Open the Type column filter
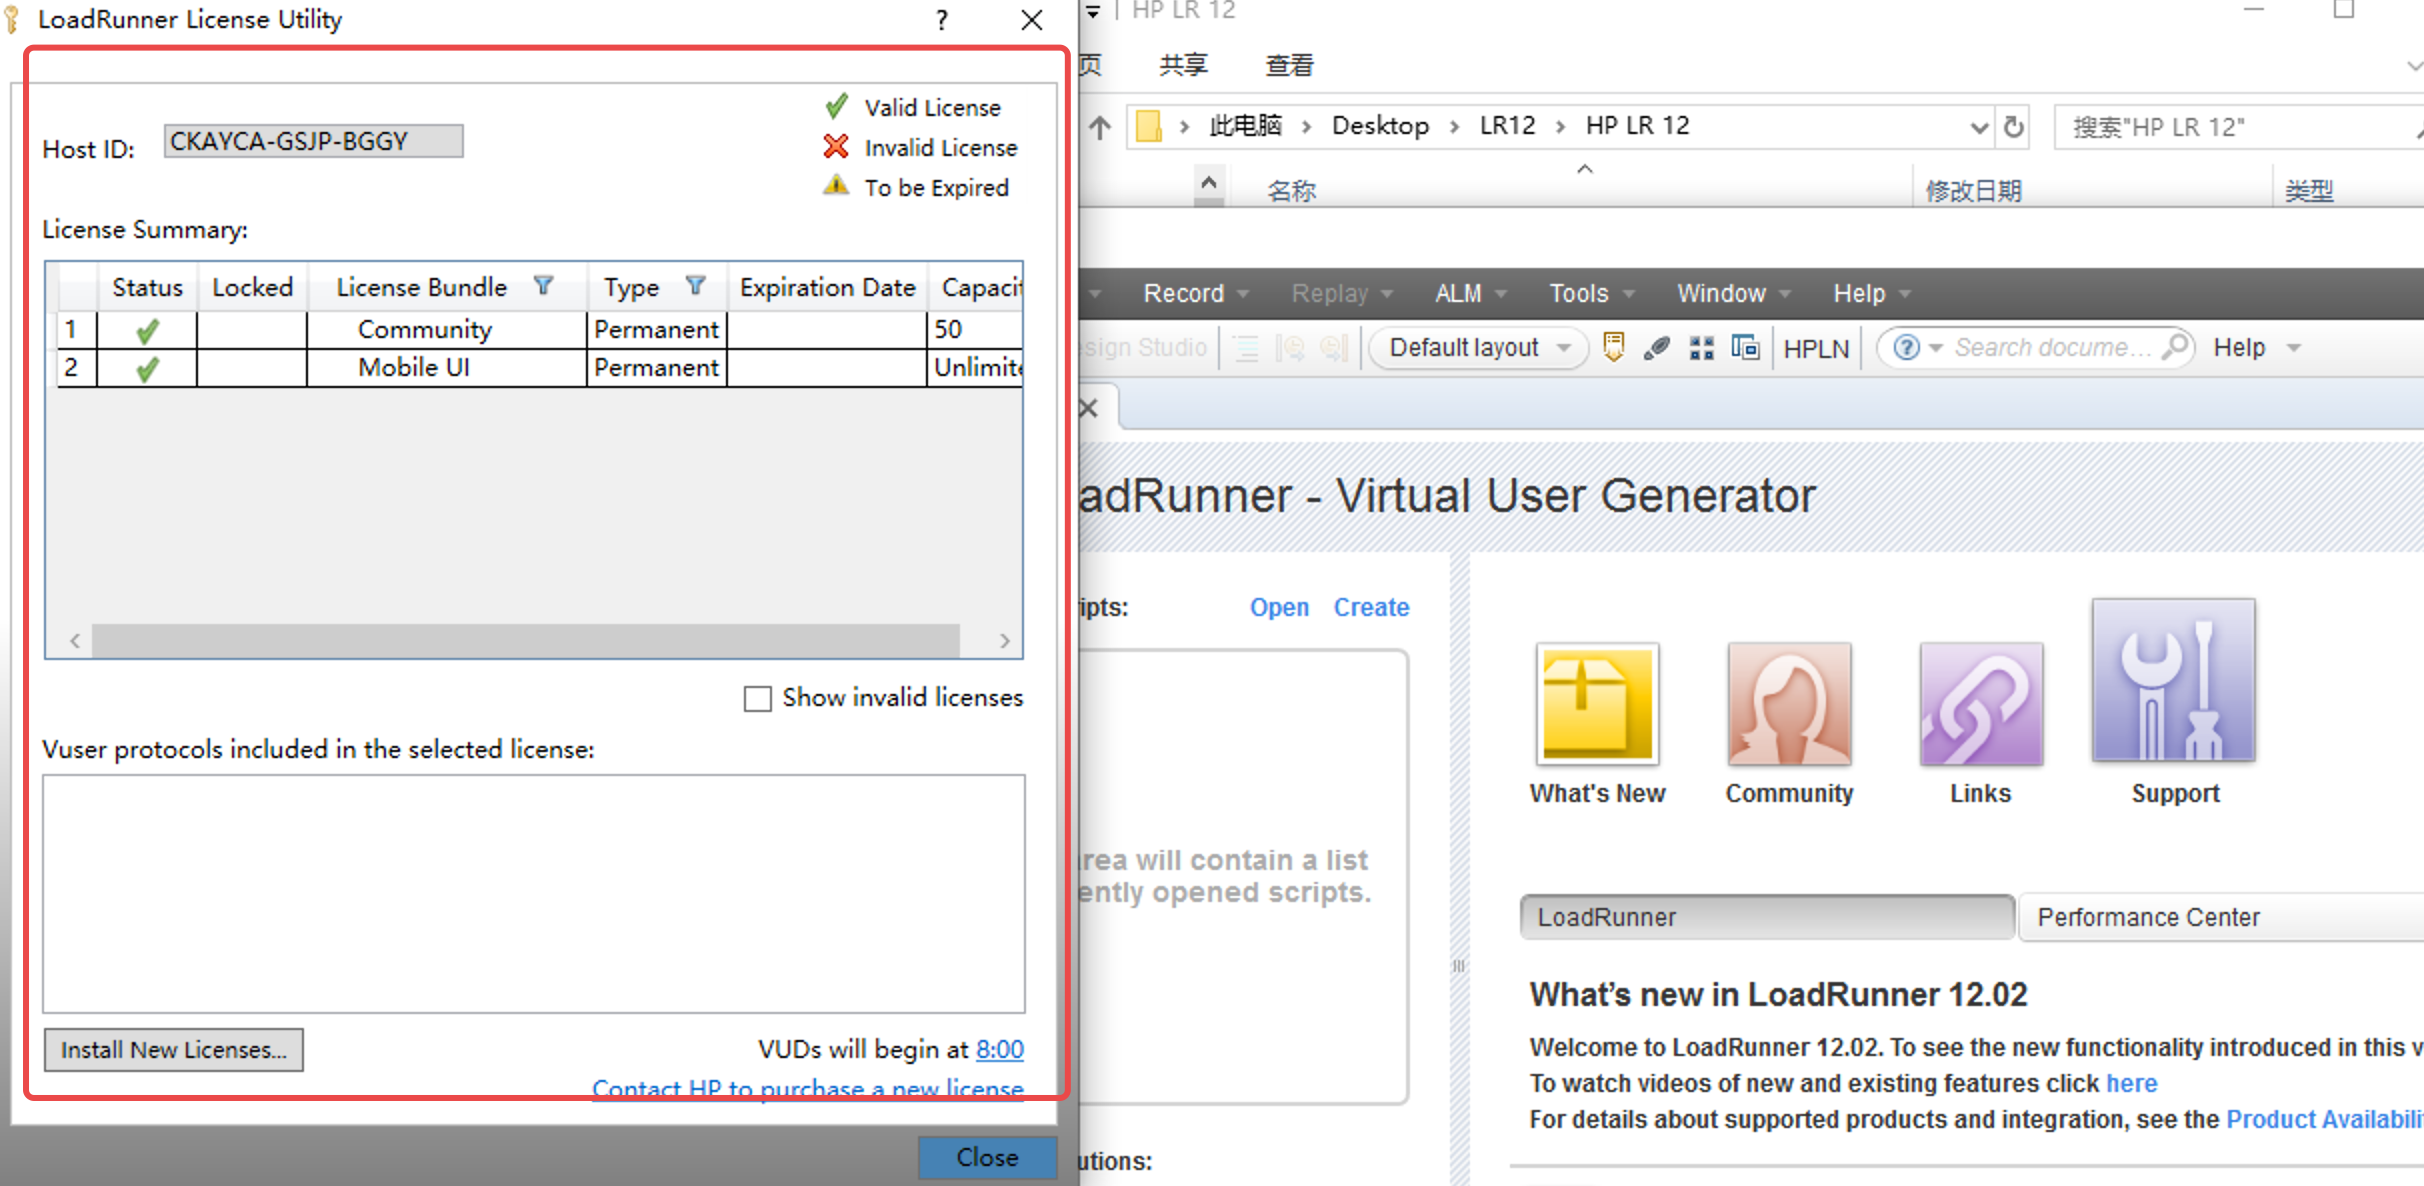Viewport: 2424px width, 1186px height. (697, 286)
